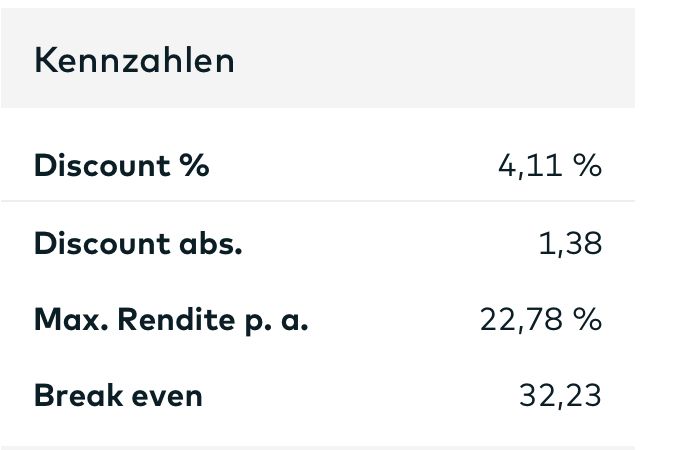Click the percent sign after 22,78

coord(588,320)
